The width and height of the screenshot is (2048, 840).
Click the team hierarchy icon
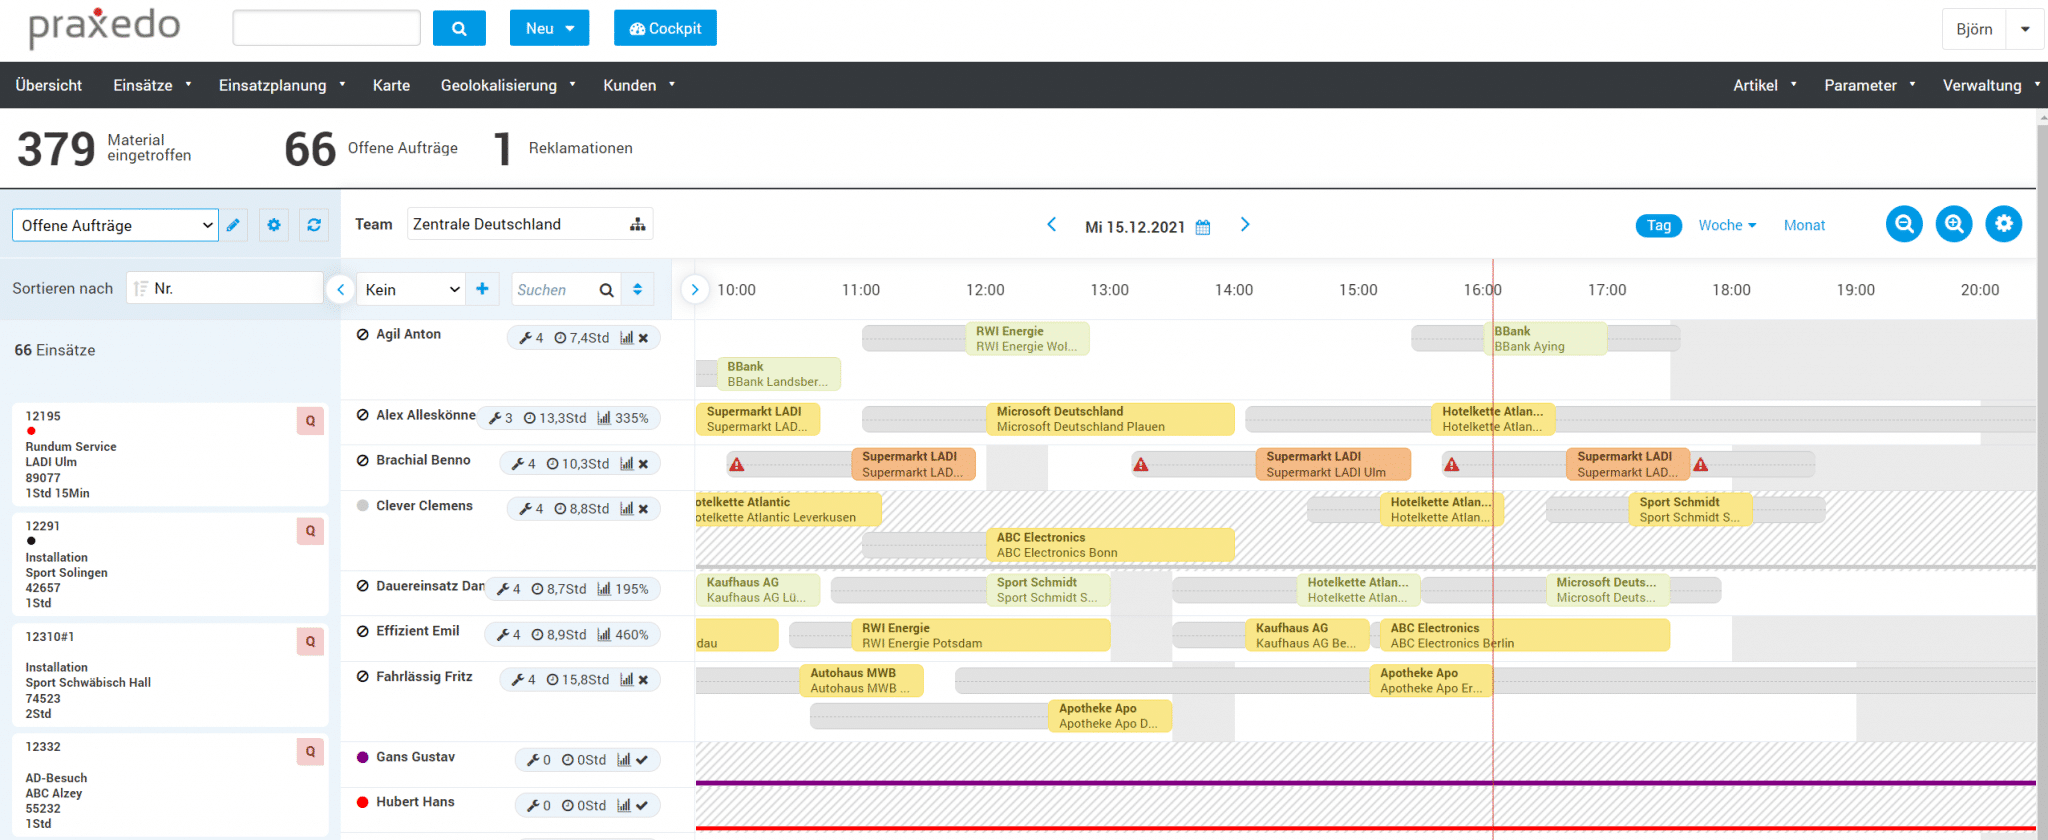(x=637, y=224)
